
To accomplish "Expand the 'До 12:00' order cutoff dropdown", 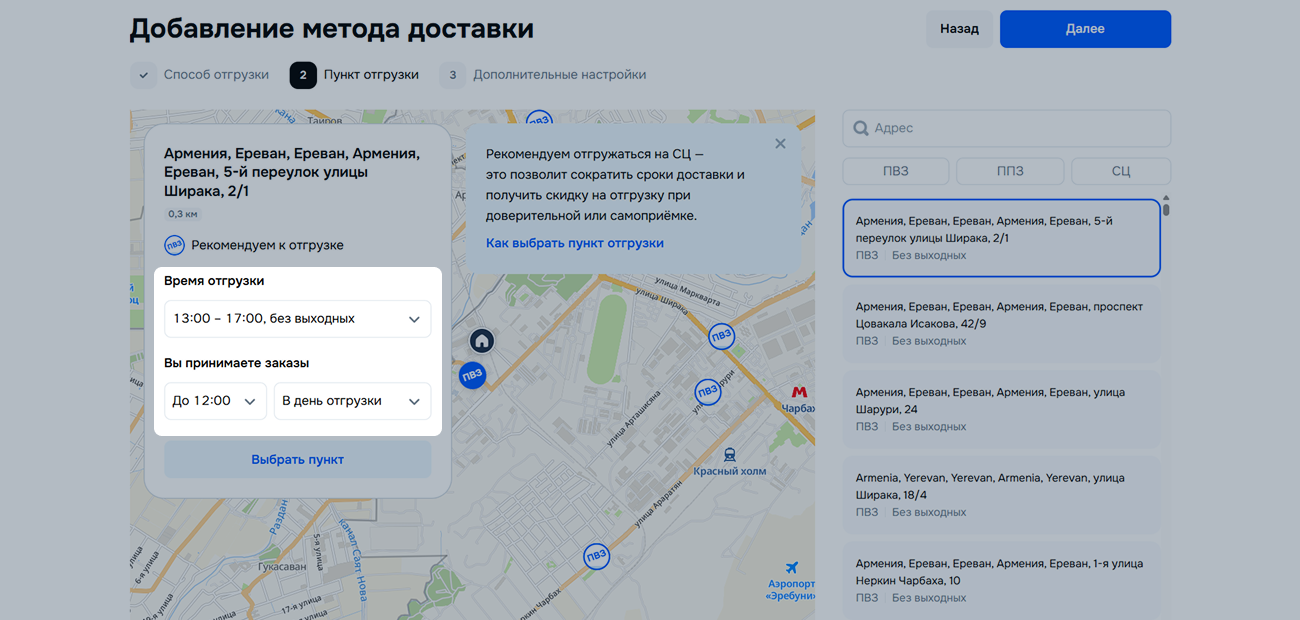I will tap(215, 401).
